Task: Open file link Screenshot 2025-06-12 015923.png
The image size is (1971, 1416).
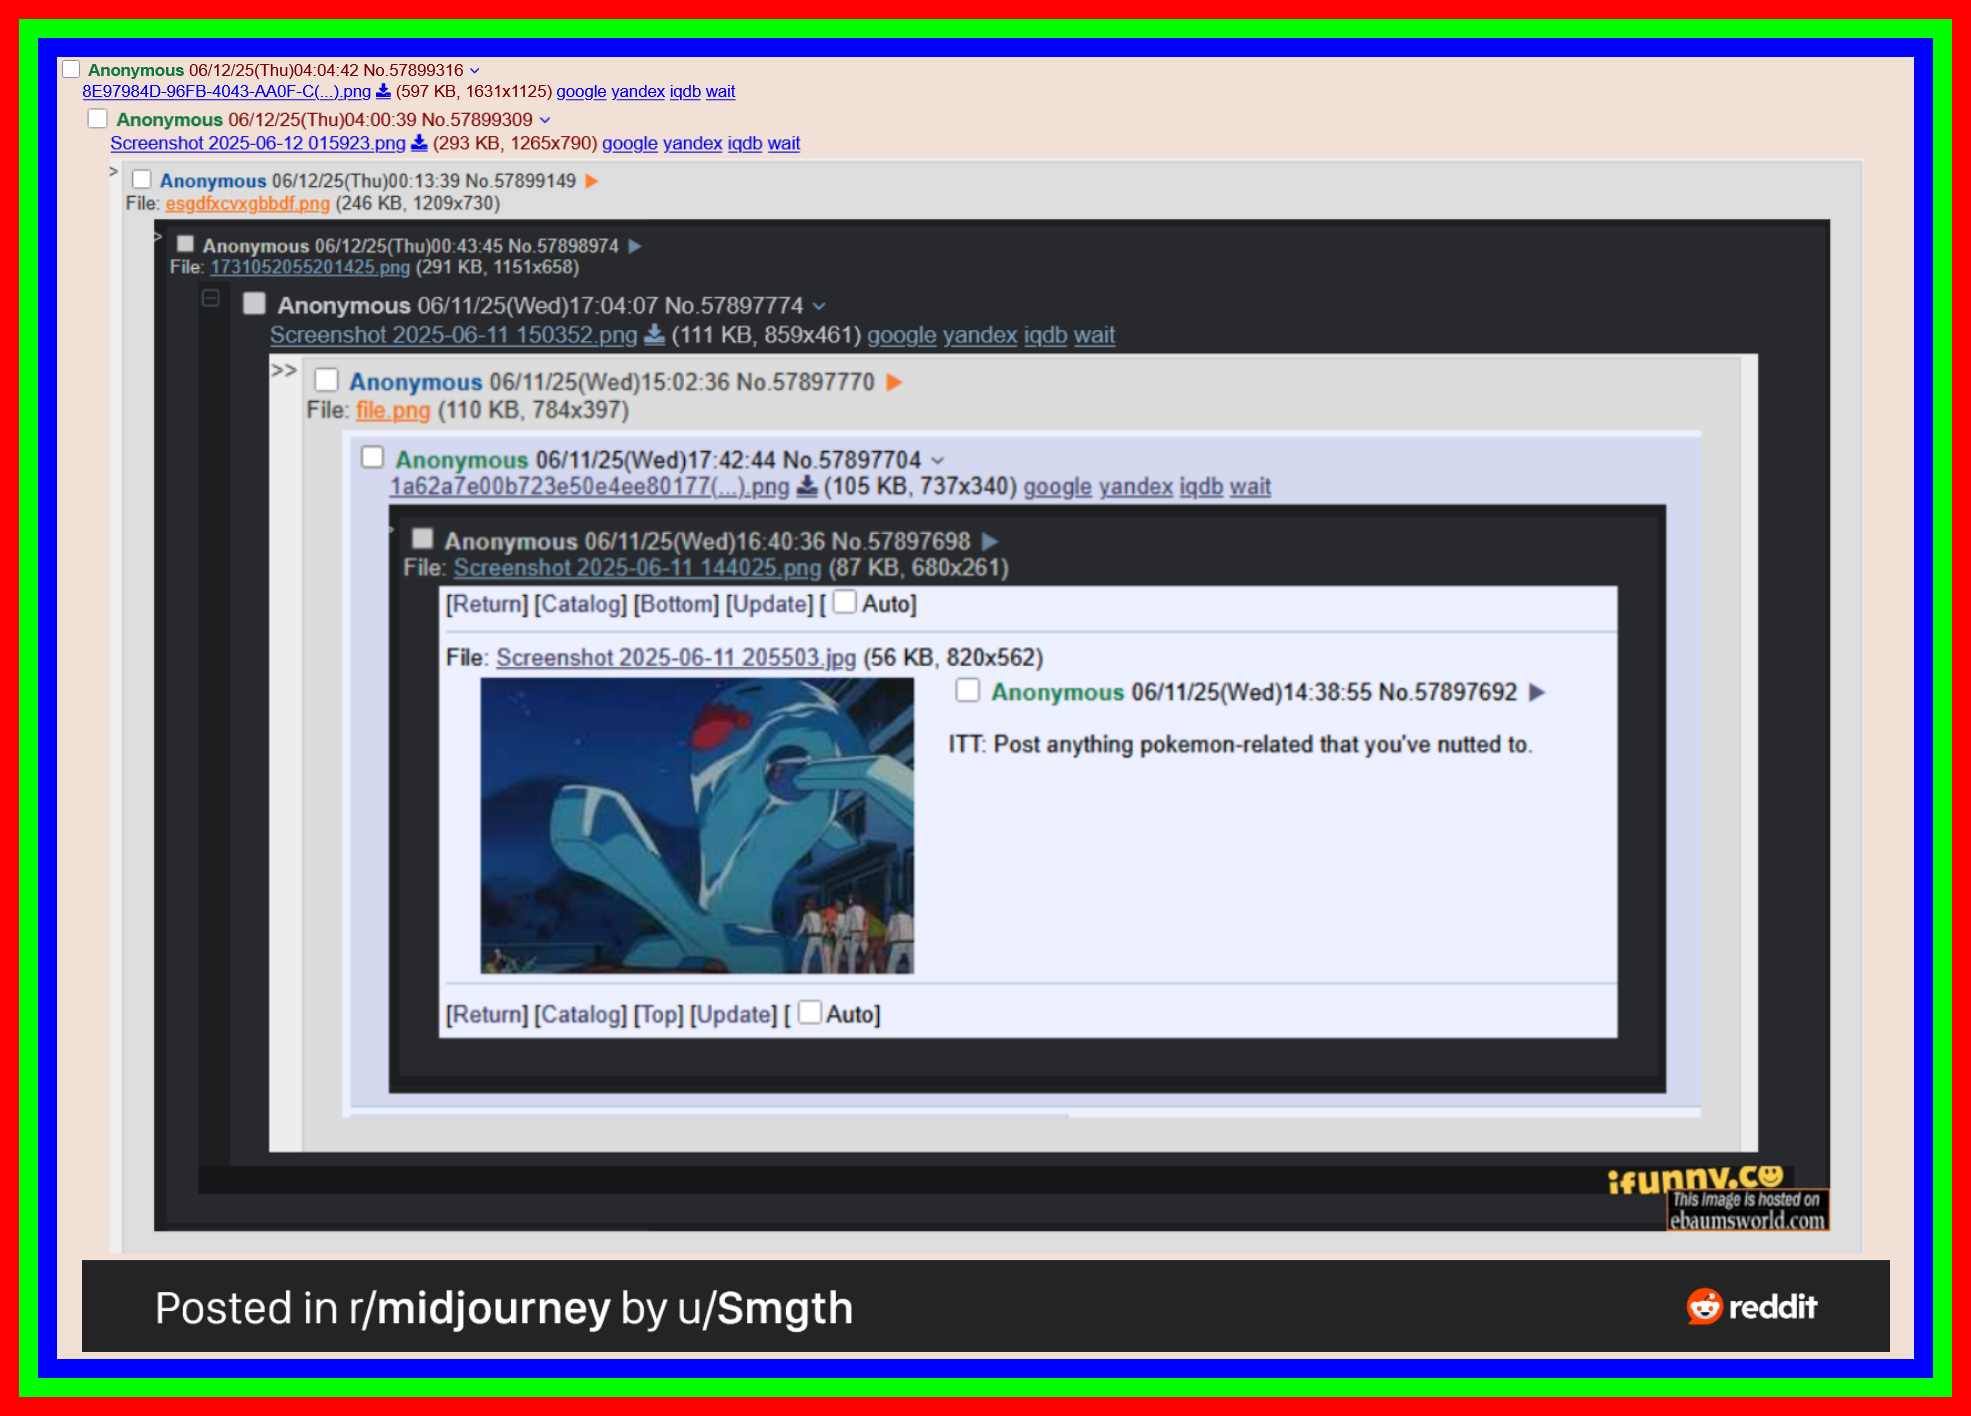Action: pyautogui.click(x=258, y=143)
